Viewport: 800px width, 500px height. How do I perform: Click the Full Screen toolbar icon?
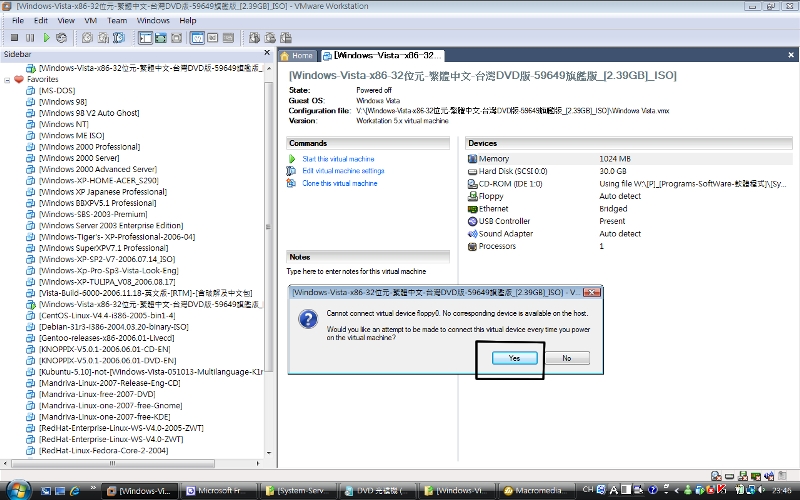tap(176, 38)
